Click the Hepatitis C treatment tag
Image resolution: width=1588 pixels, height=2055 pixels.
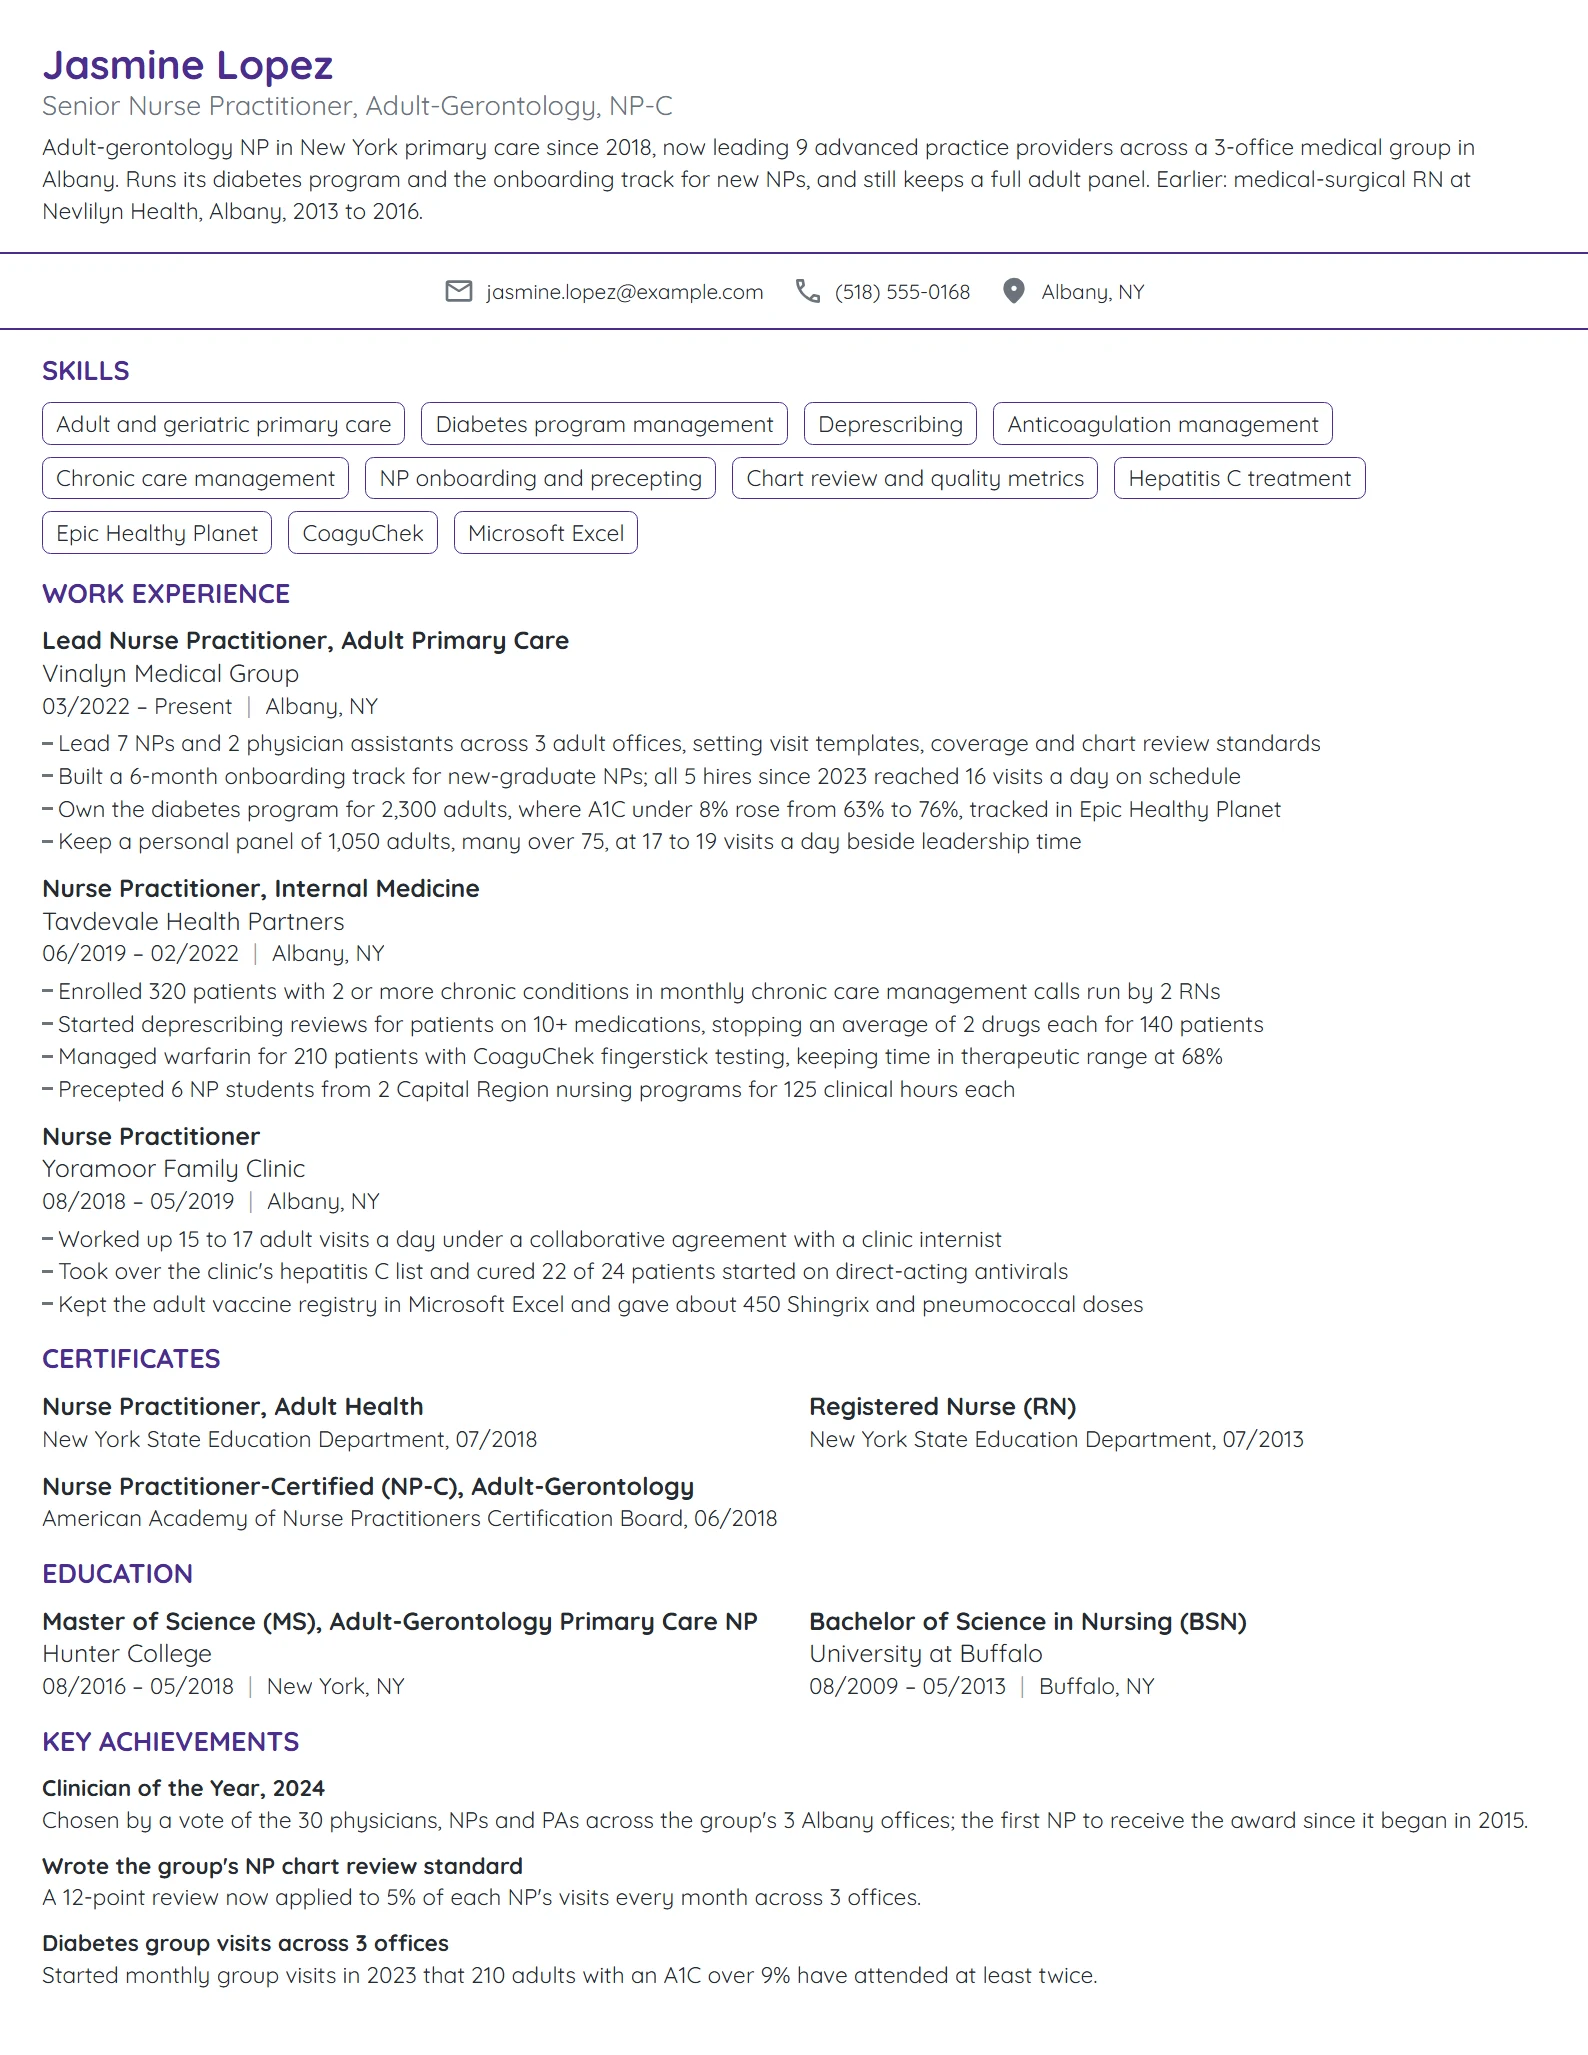[x=1240, y=478]
